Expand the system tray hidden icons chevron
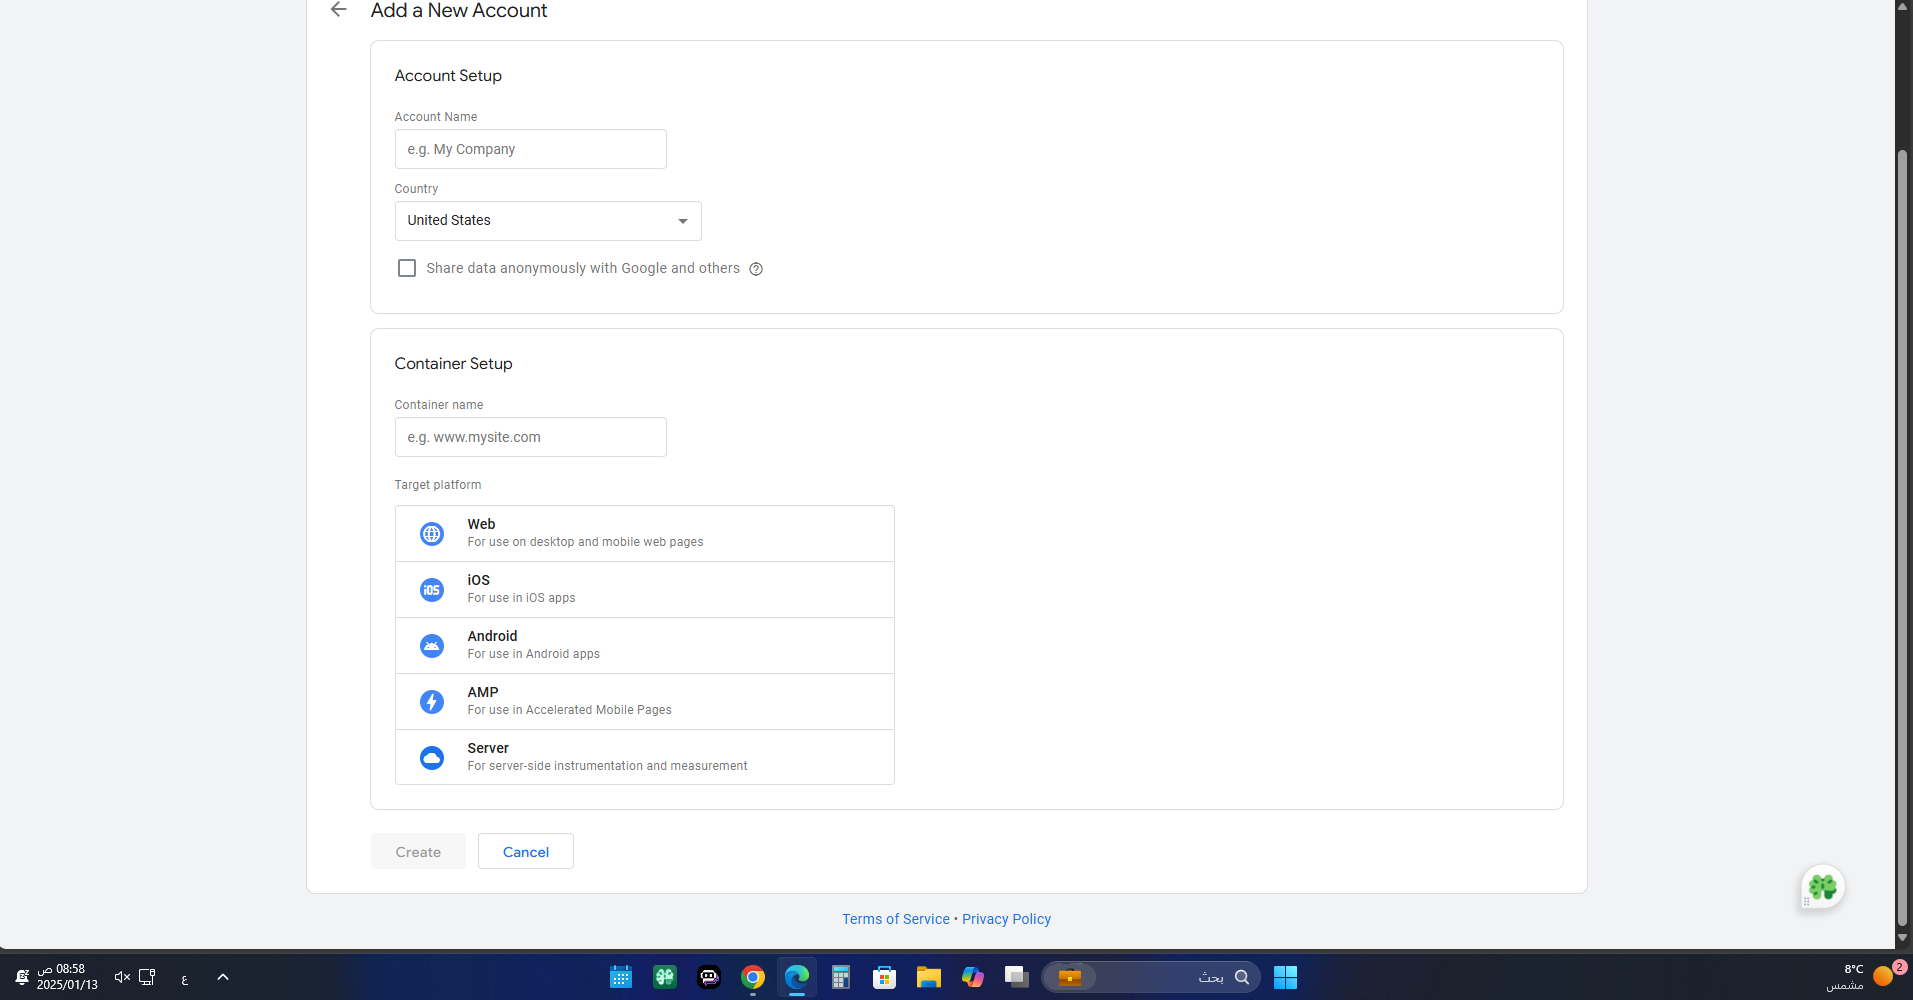This screenshot has width=1913, height=1000. [223, 977]
